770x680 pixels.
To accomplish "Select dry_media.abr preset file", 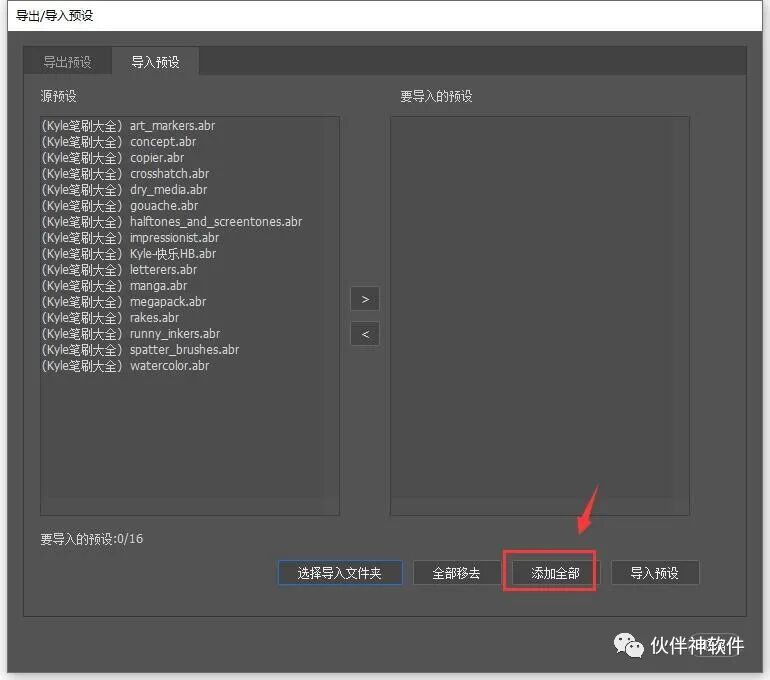I will point(124,190).
